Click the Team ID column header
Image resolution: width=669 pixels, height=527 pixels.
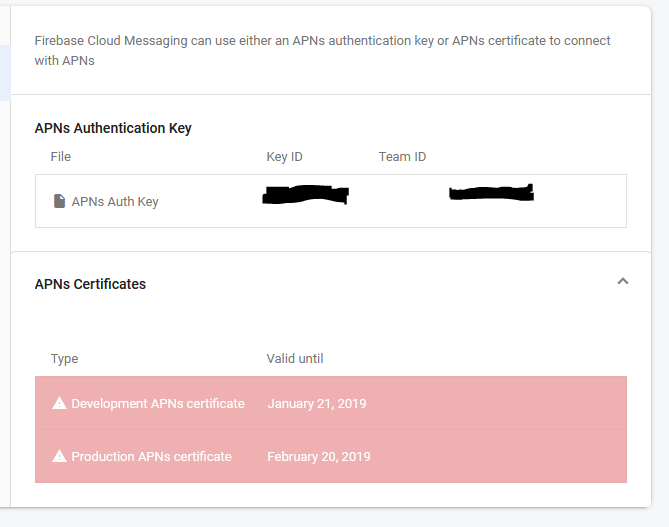point(402,157)
